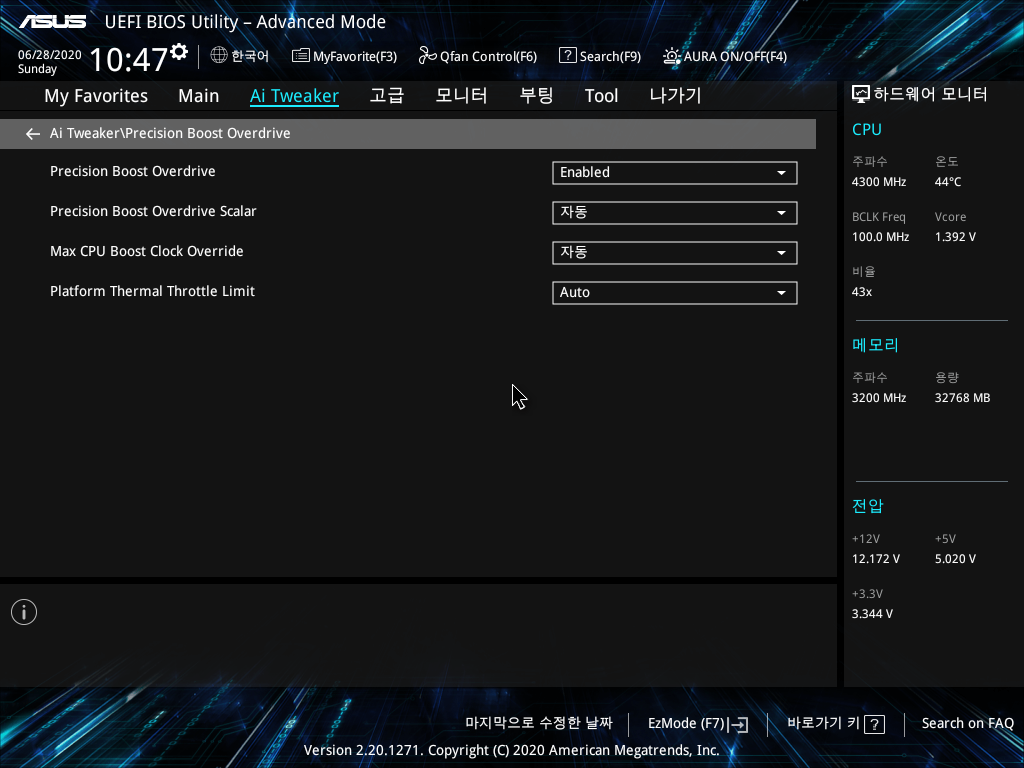
Task: Click +3.3V reading 3.344 V
Action: (872, 614)
